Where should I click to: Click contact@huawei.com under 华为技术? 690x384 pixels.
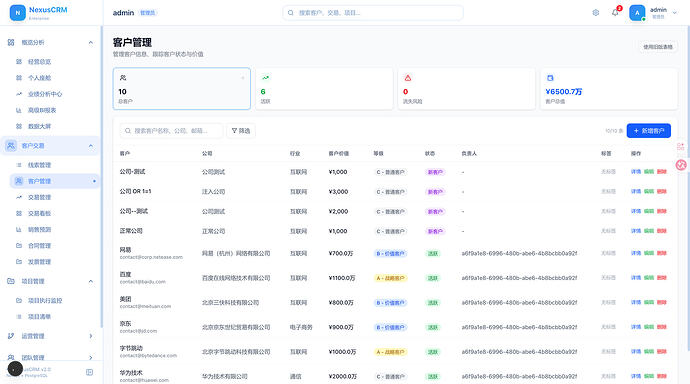(144, 380)
